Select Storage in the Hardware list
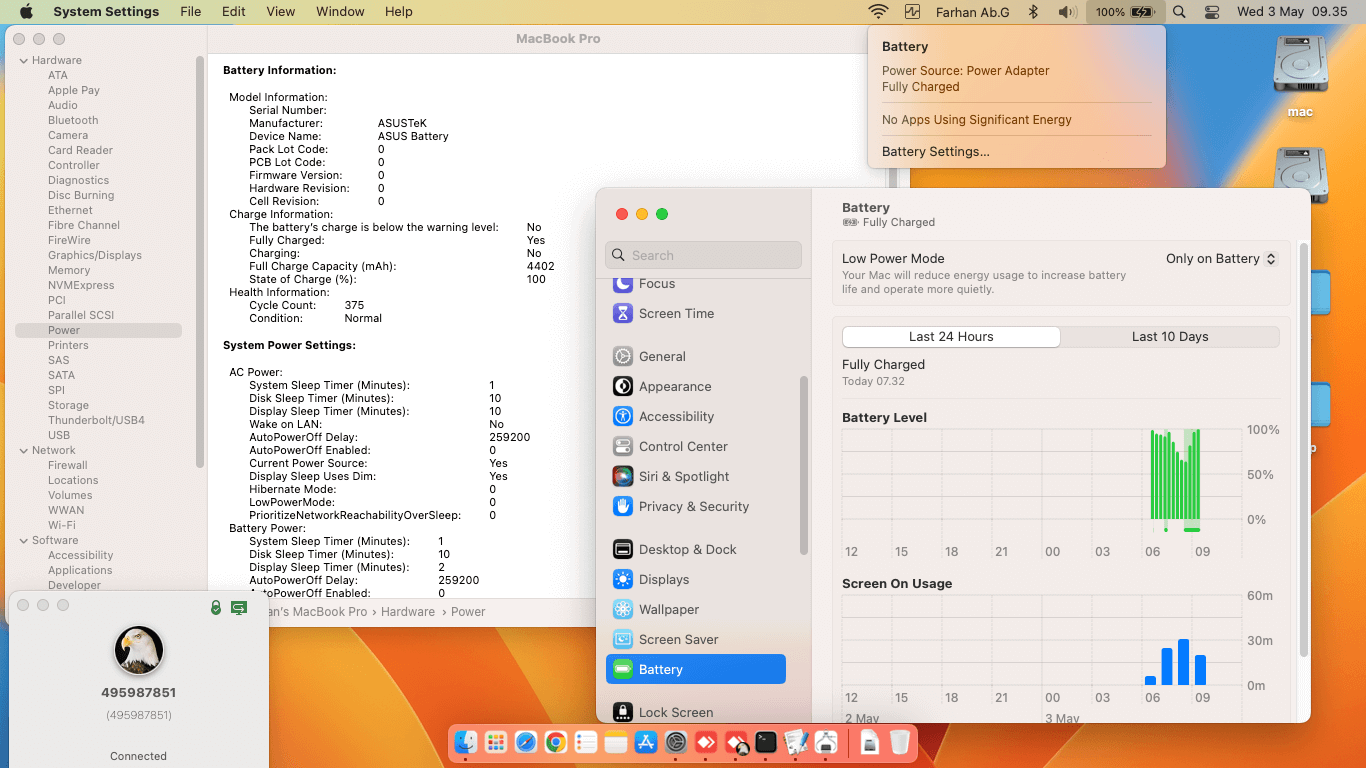 68,406
